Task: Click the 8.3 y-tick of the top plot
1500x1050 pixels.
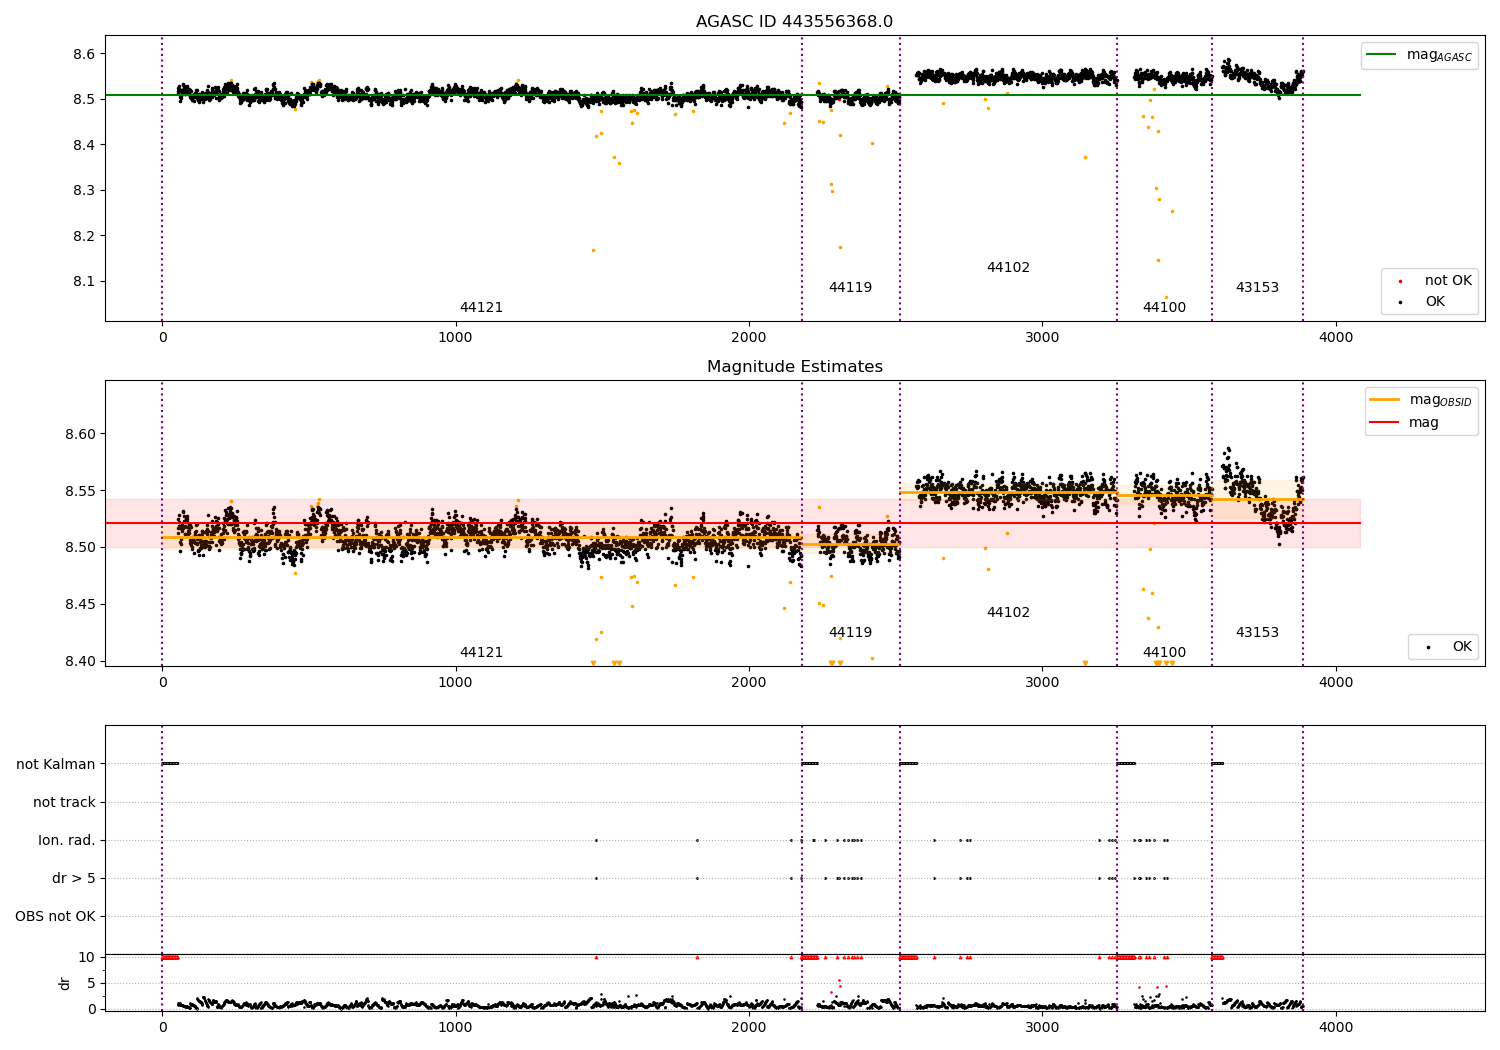Action: tap(86, 190)
